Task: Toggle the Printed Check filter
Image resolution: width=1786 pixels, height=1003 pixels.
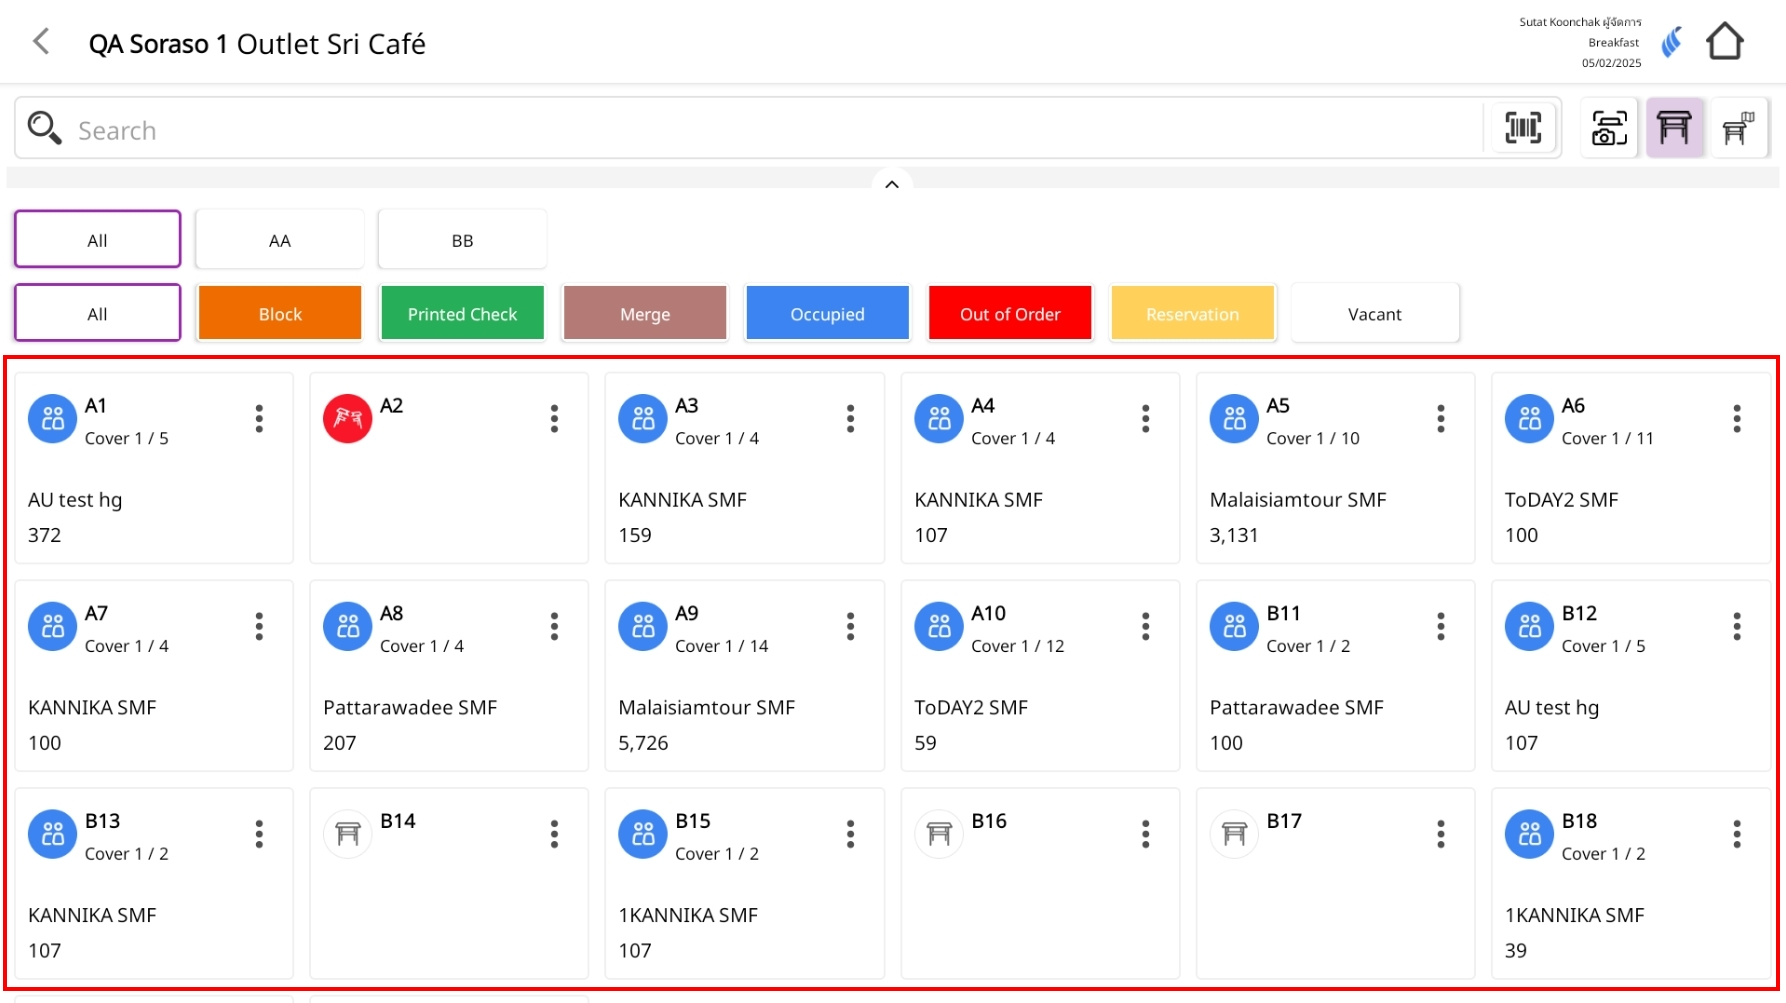Action: [462, 314]
